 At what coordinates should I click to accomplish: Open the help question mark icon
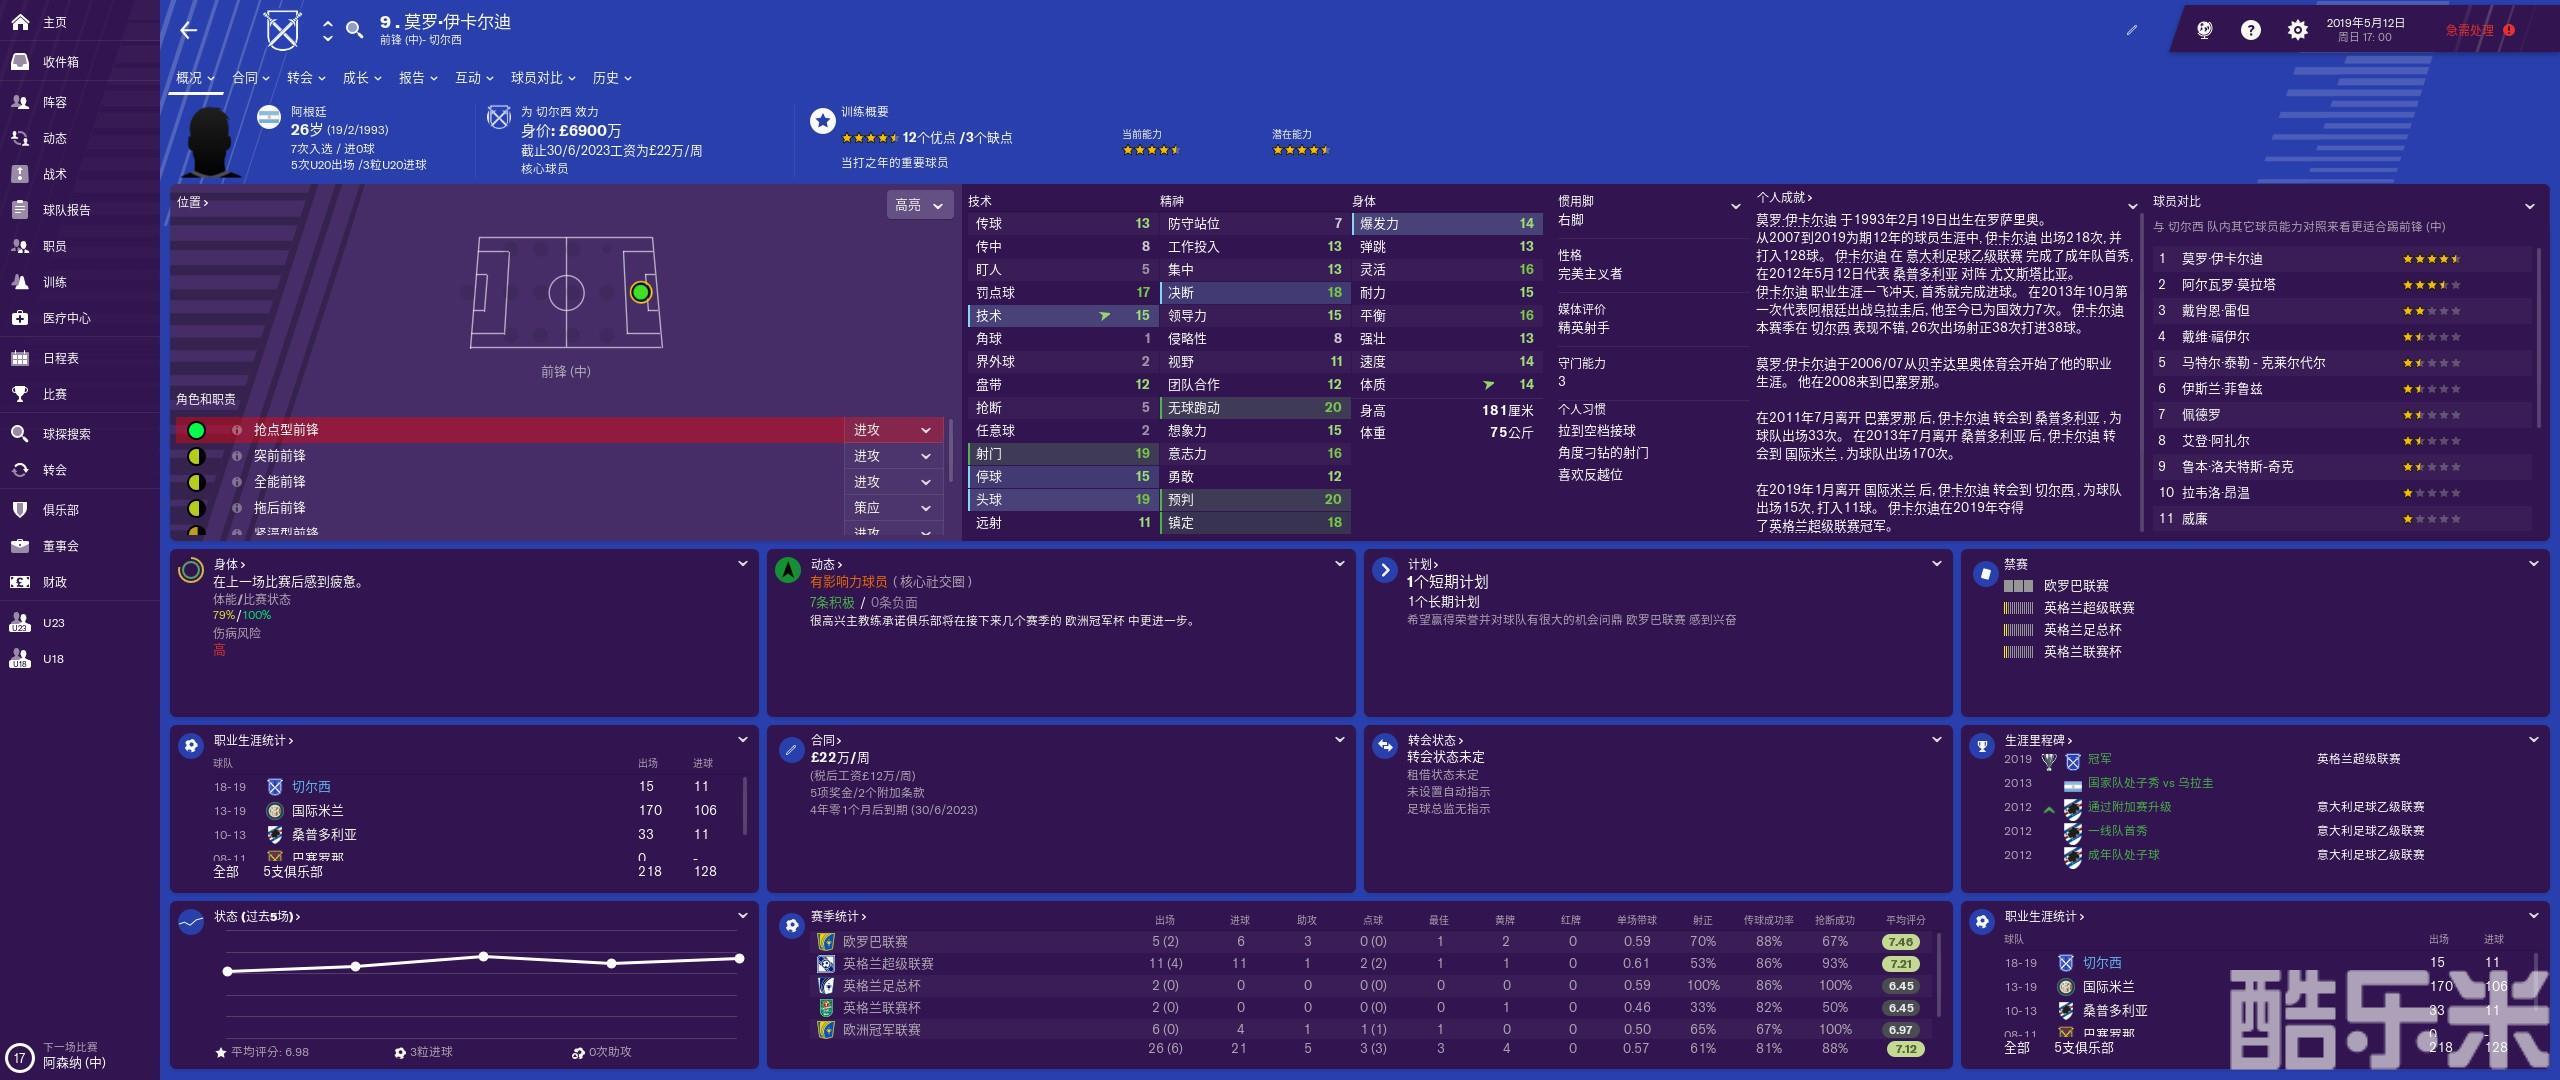[x=2250, y=30]
